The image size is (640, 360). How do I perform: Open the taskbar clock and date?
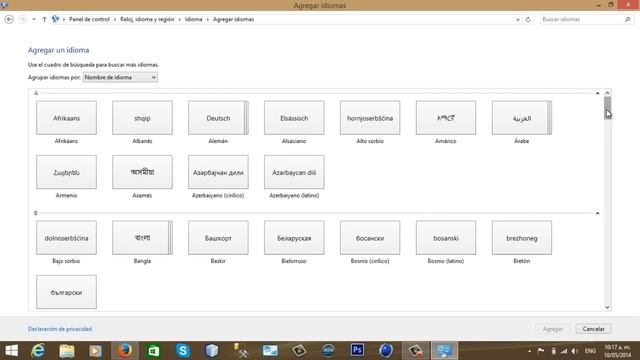click(x=617, y=351)
